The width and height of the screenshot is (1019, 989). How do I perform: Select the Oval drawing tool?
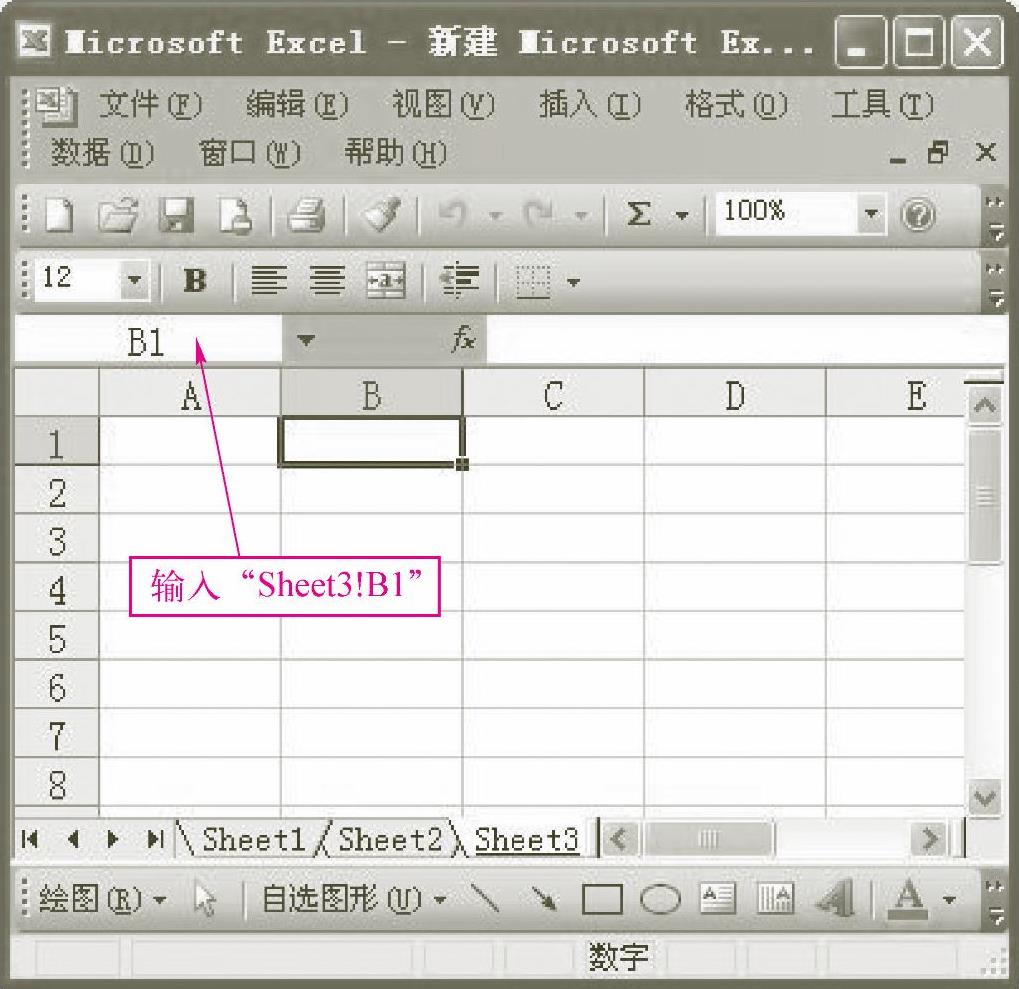660,900
